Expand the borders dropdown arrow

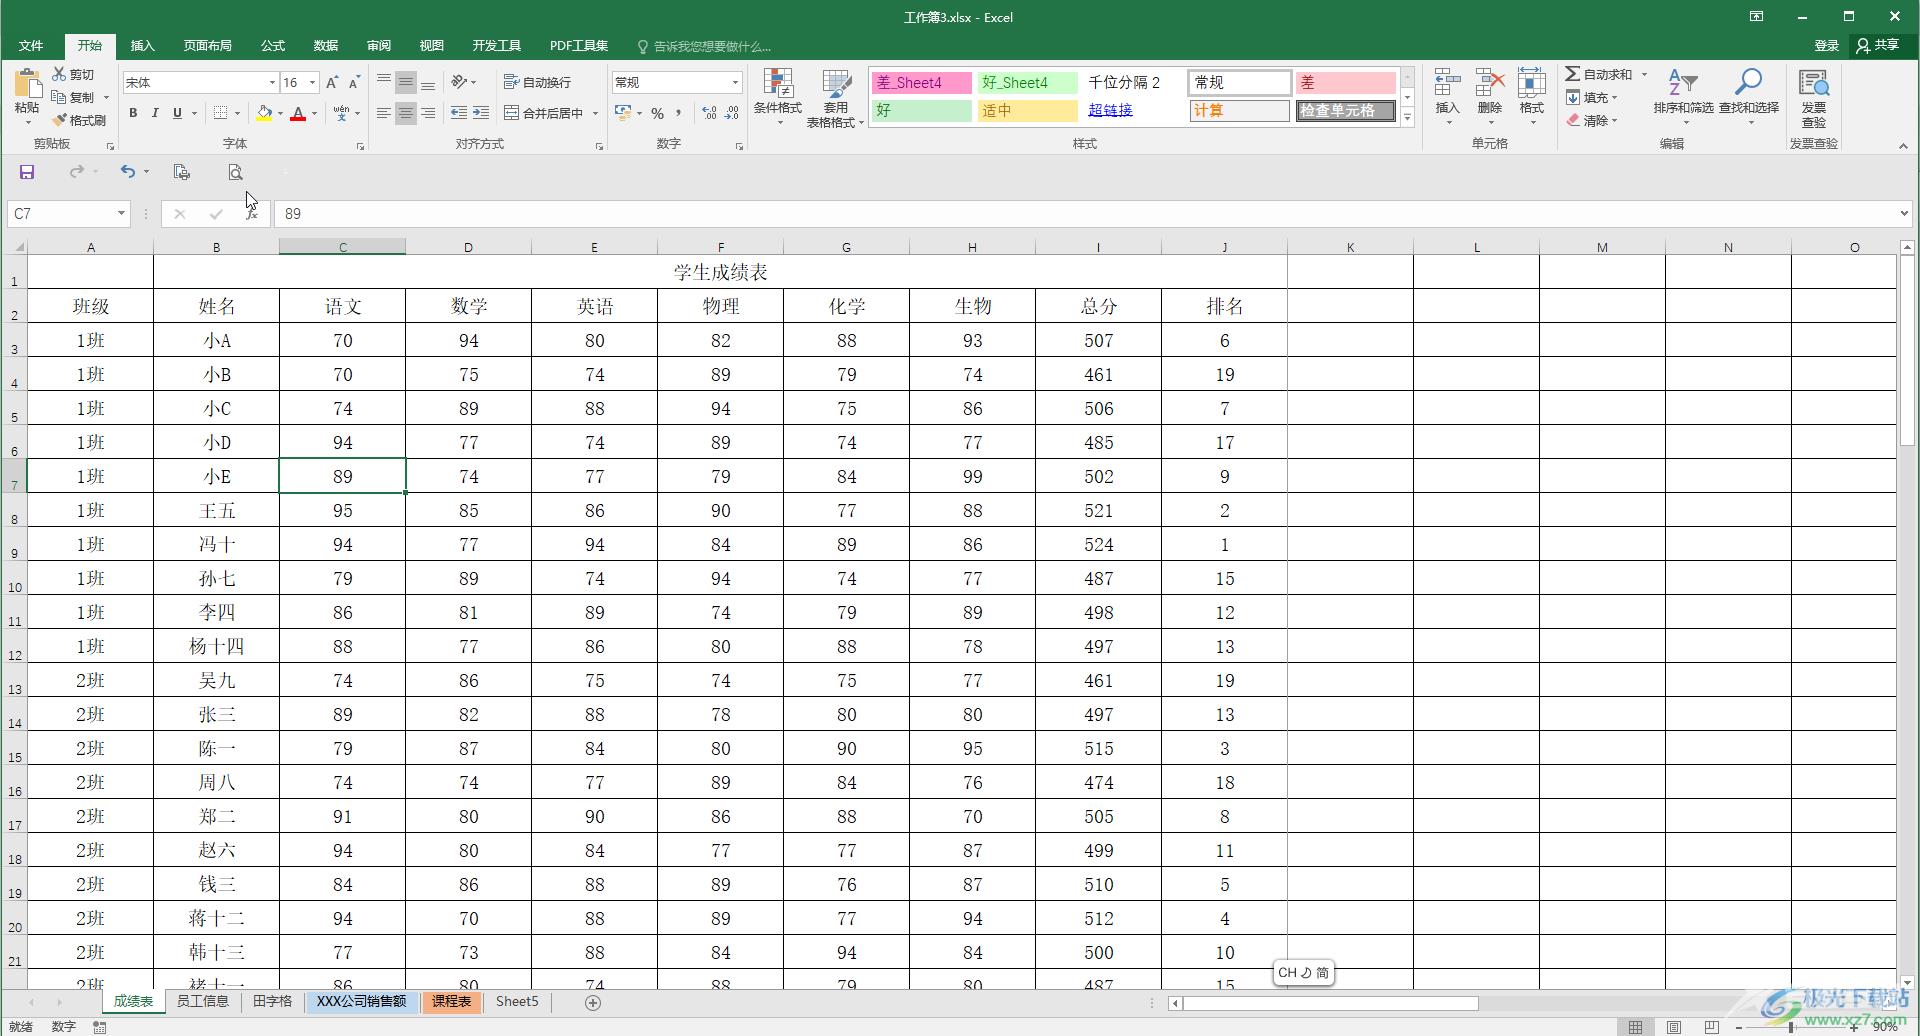[237, 113]
